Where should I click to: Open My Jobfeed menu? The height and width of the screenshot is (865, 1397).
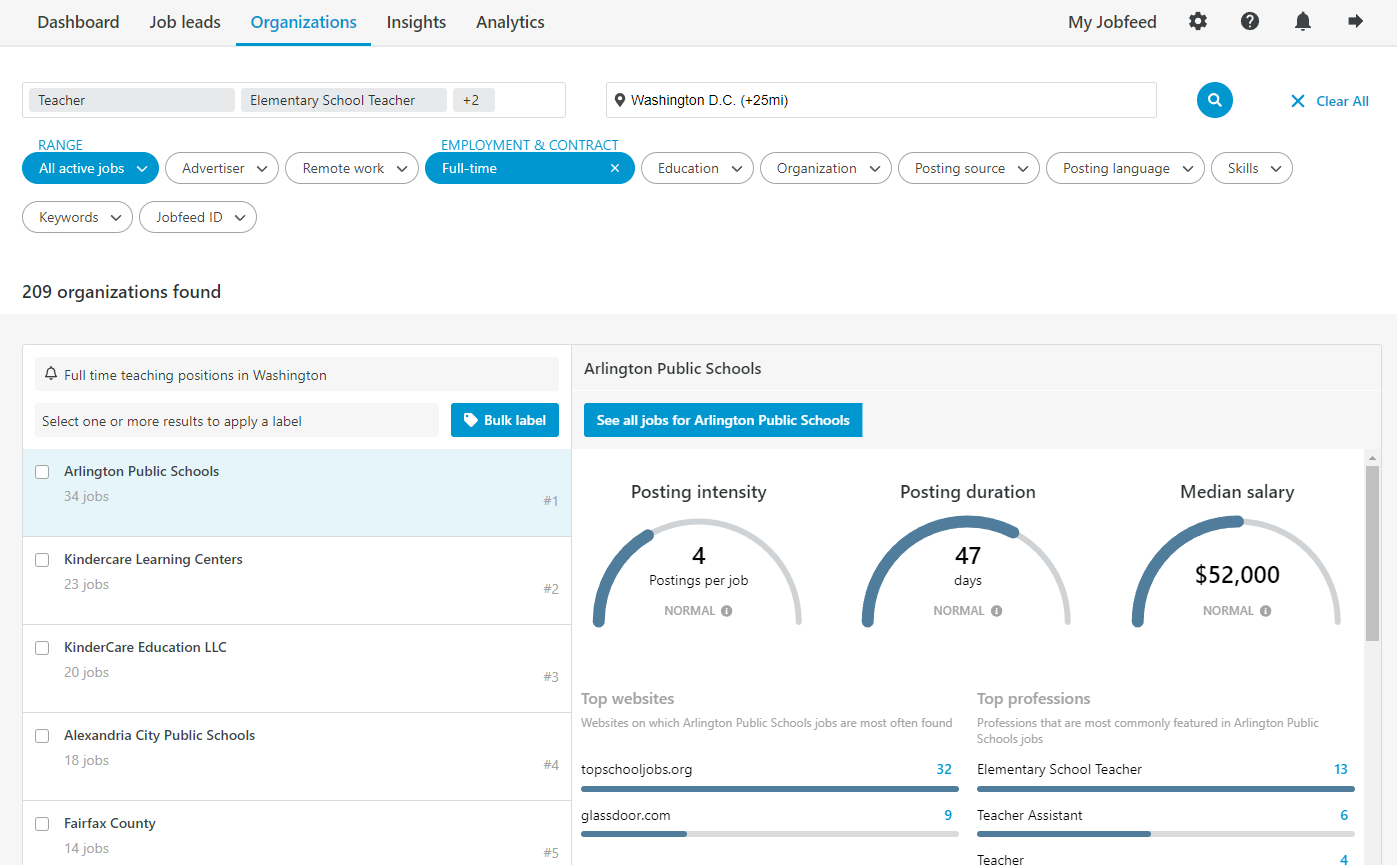coord(1112,22)
